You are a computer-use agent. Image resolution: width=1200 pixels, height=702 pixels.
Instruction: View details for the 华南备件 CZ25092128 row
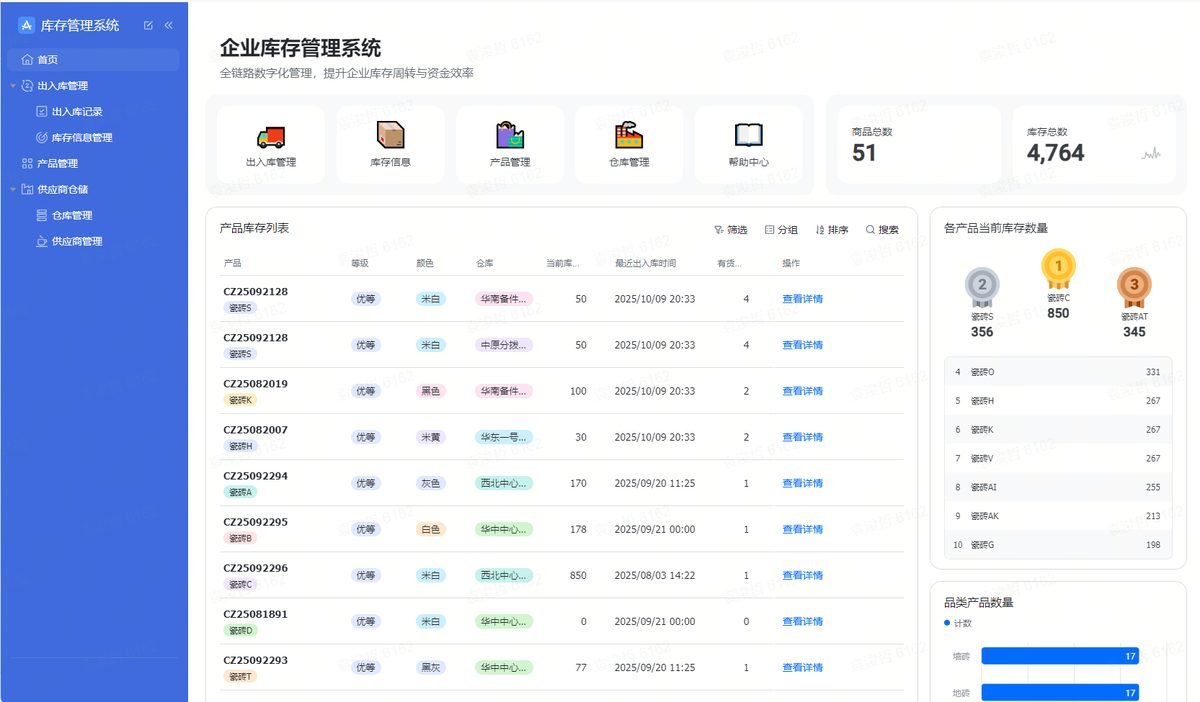(802, 299)
